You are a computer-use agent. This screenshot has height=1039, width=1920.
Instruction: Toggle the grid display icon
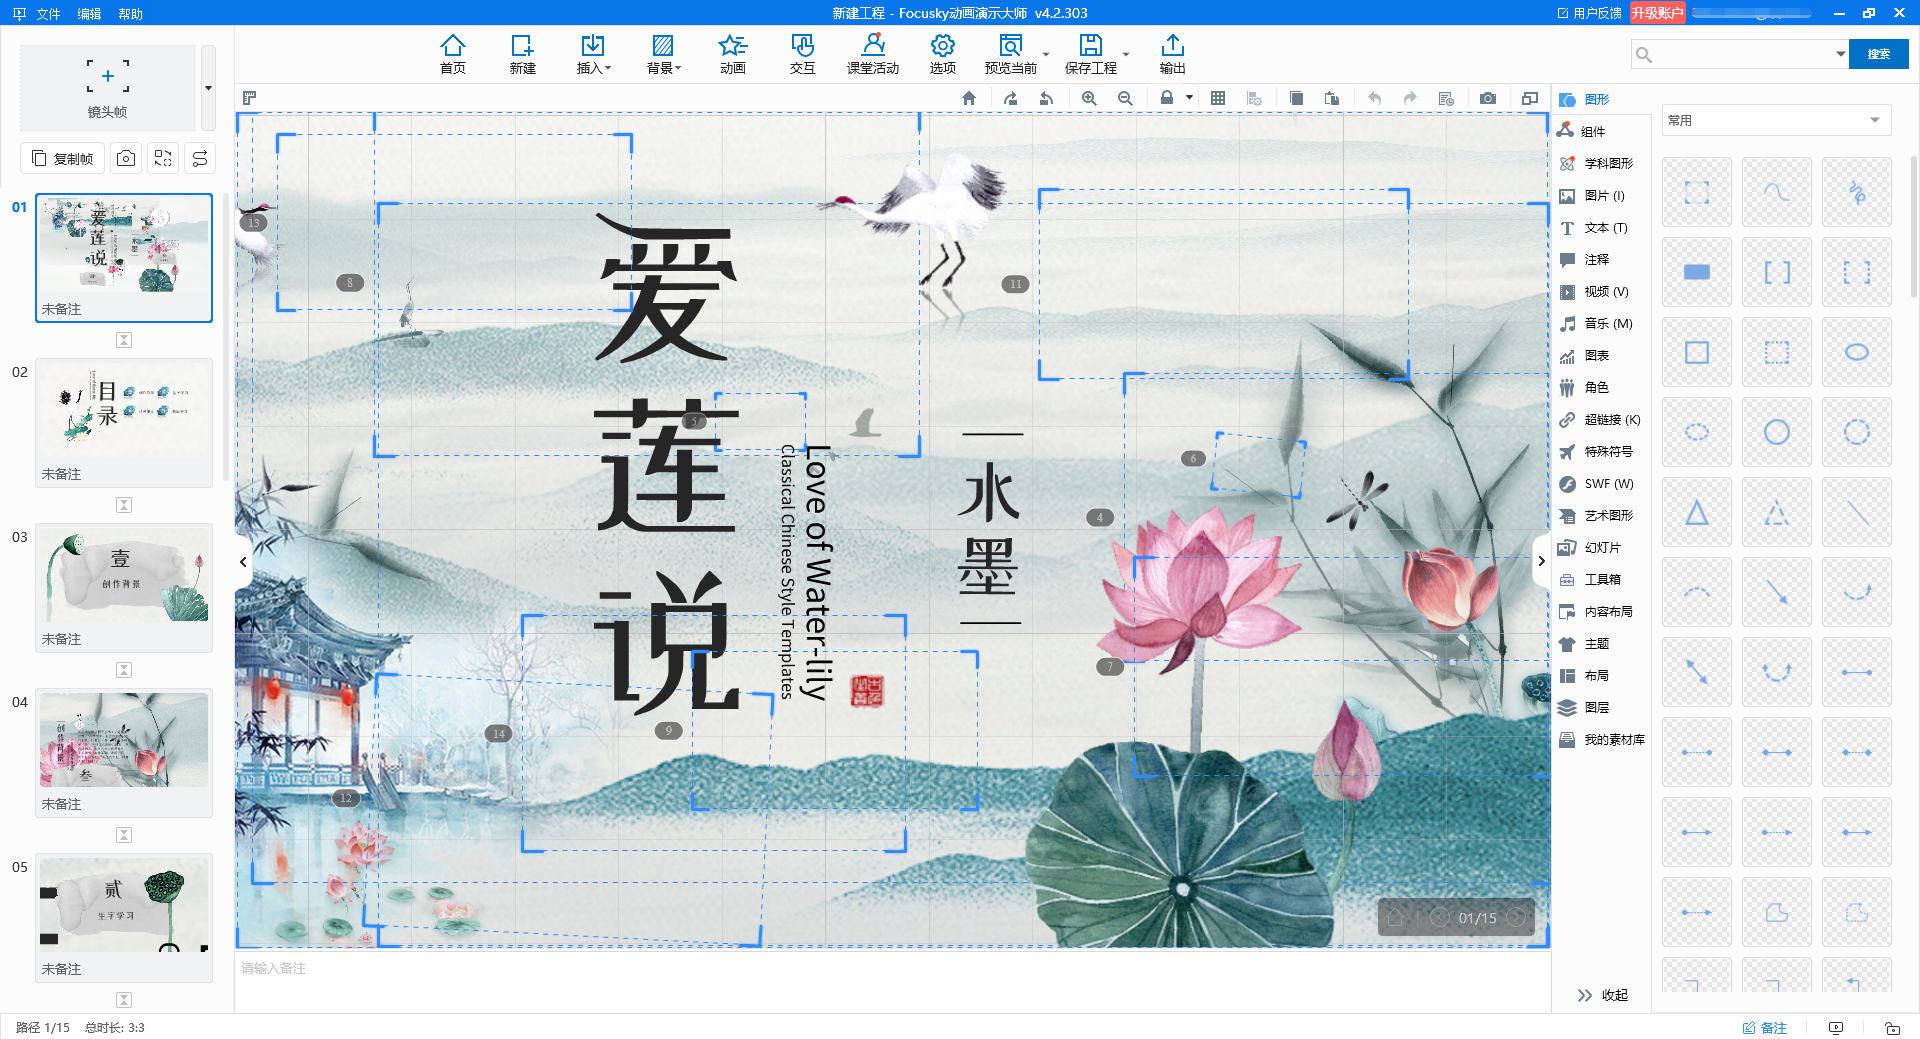[x=1218, y=98]
